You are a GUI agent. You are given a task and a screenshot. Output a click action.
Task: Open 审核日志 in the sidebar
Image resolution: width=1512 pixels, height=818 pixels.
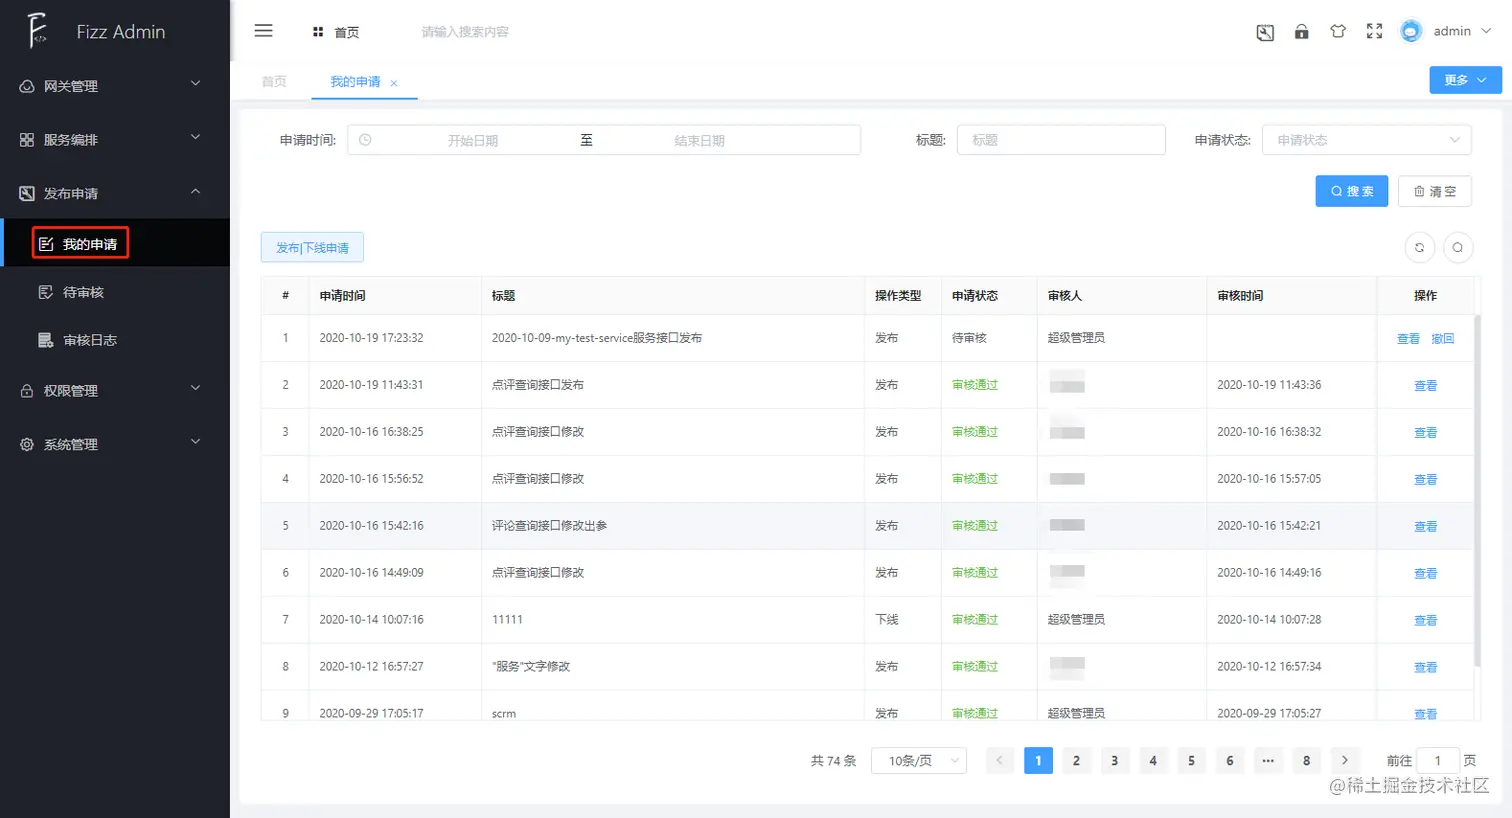[x=115, y=340]
